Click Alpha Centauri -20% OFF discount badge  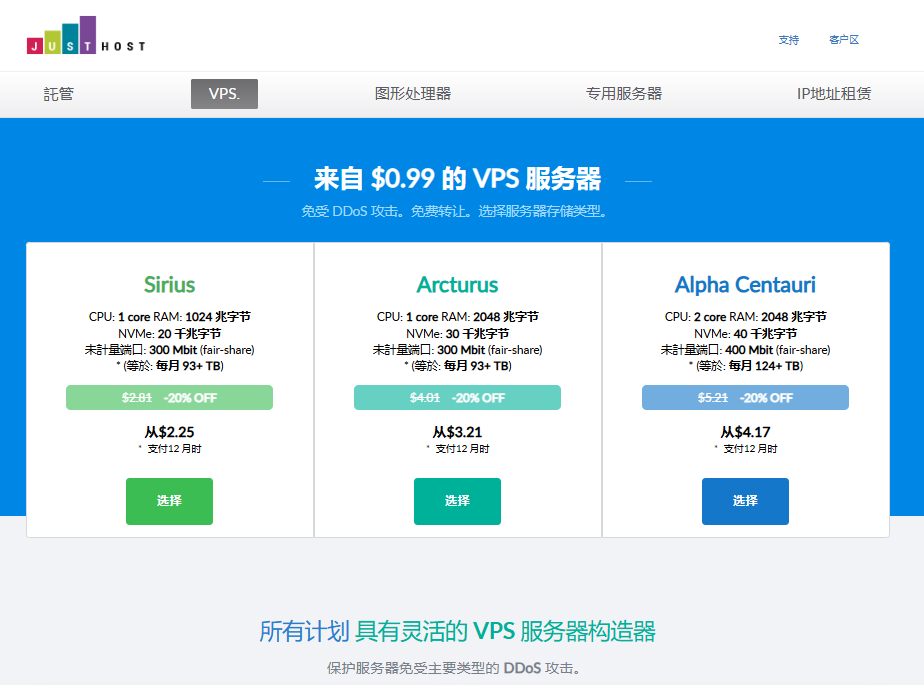(x=745, y=397)
